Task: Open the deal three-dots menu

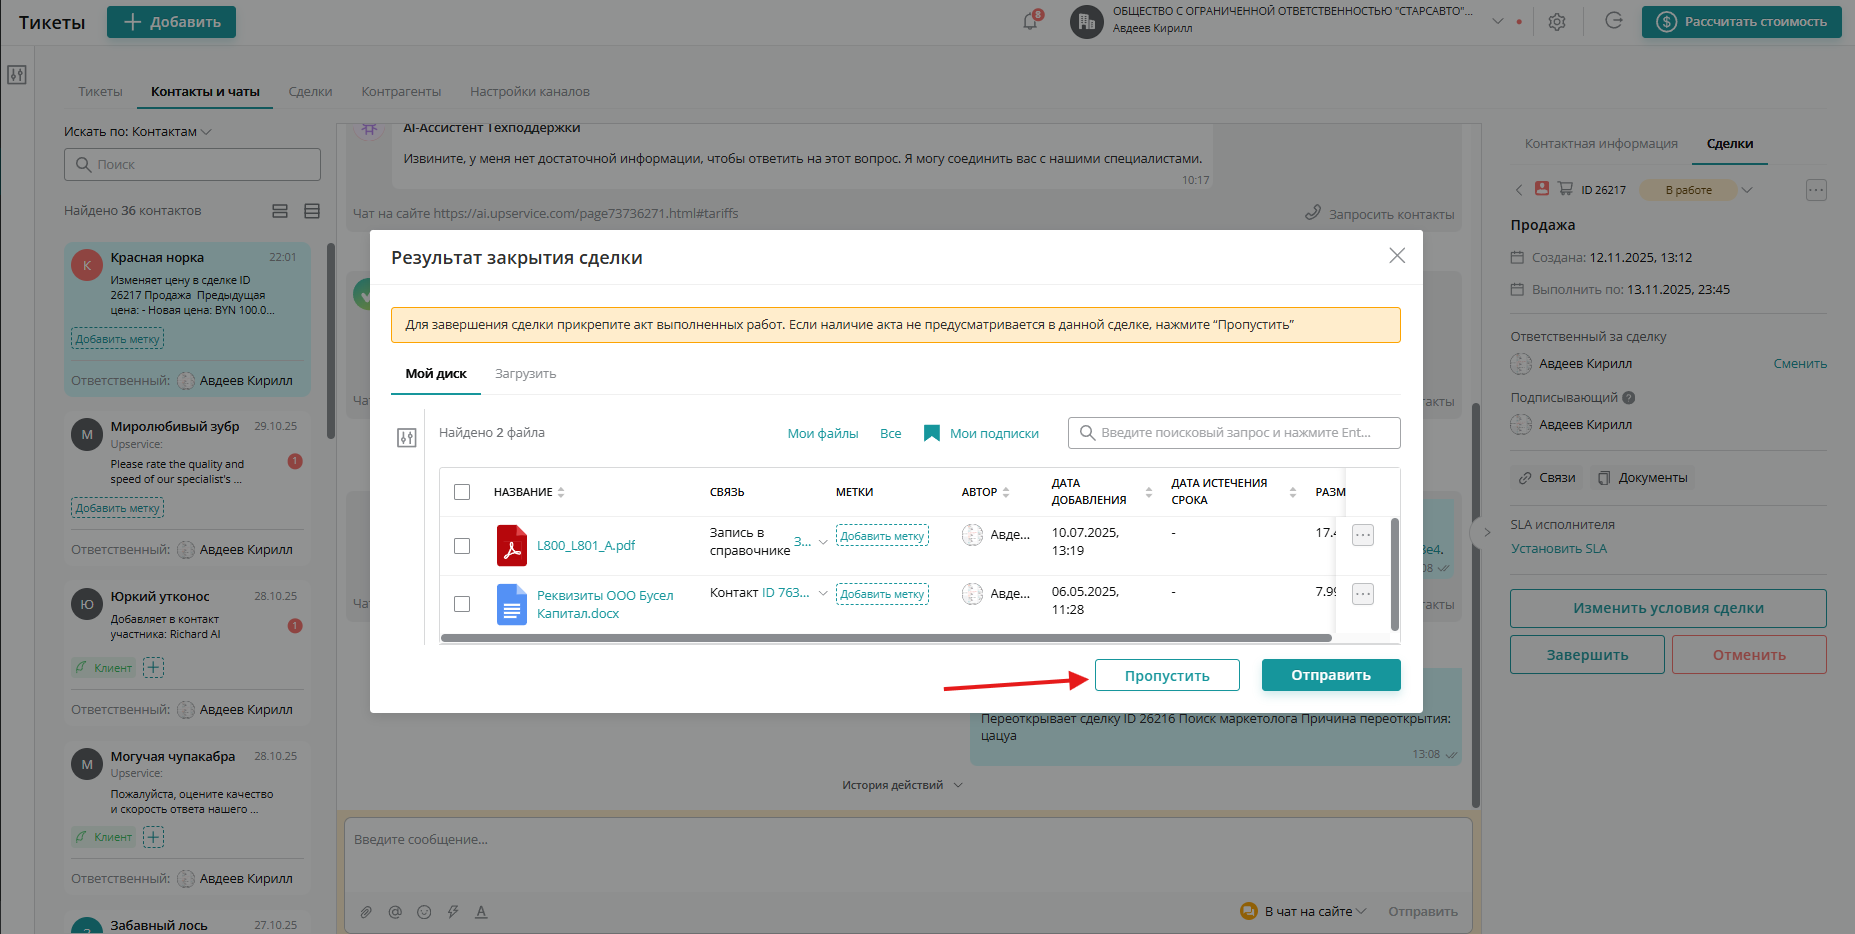Action: click(x=1816, y=190)
